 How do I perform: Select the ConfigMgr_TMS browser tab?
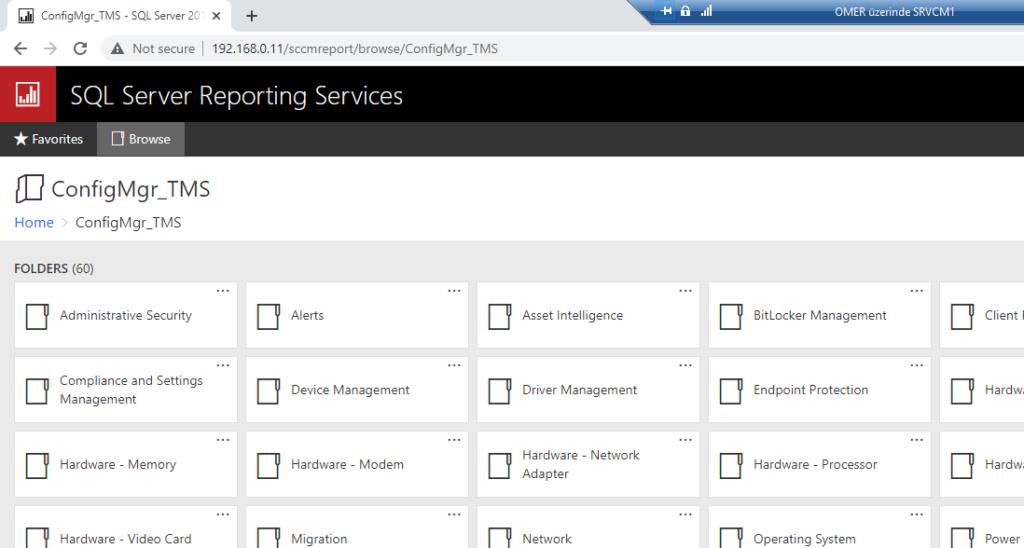click(x=119, y=16)
